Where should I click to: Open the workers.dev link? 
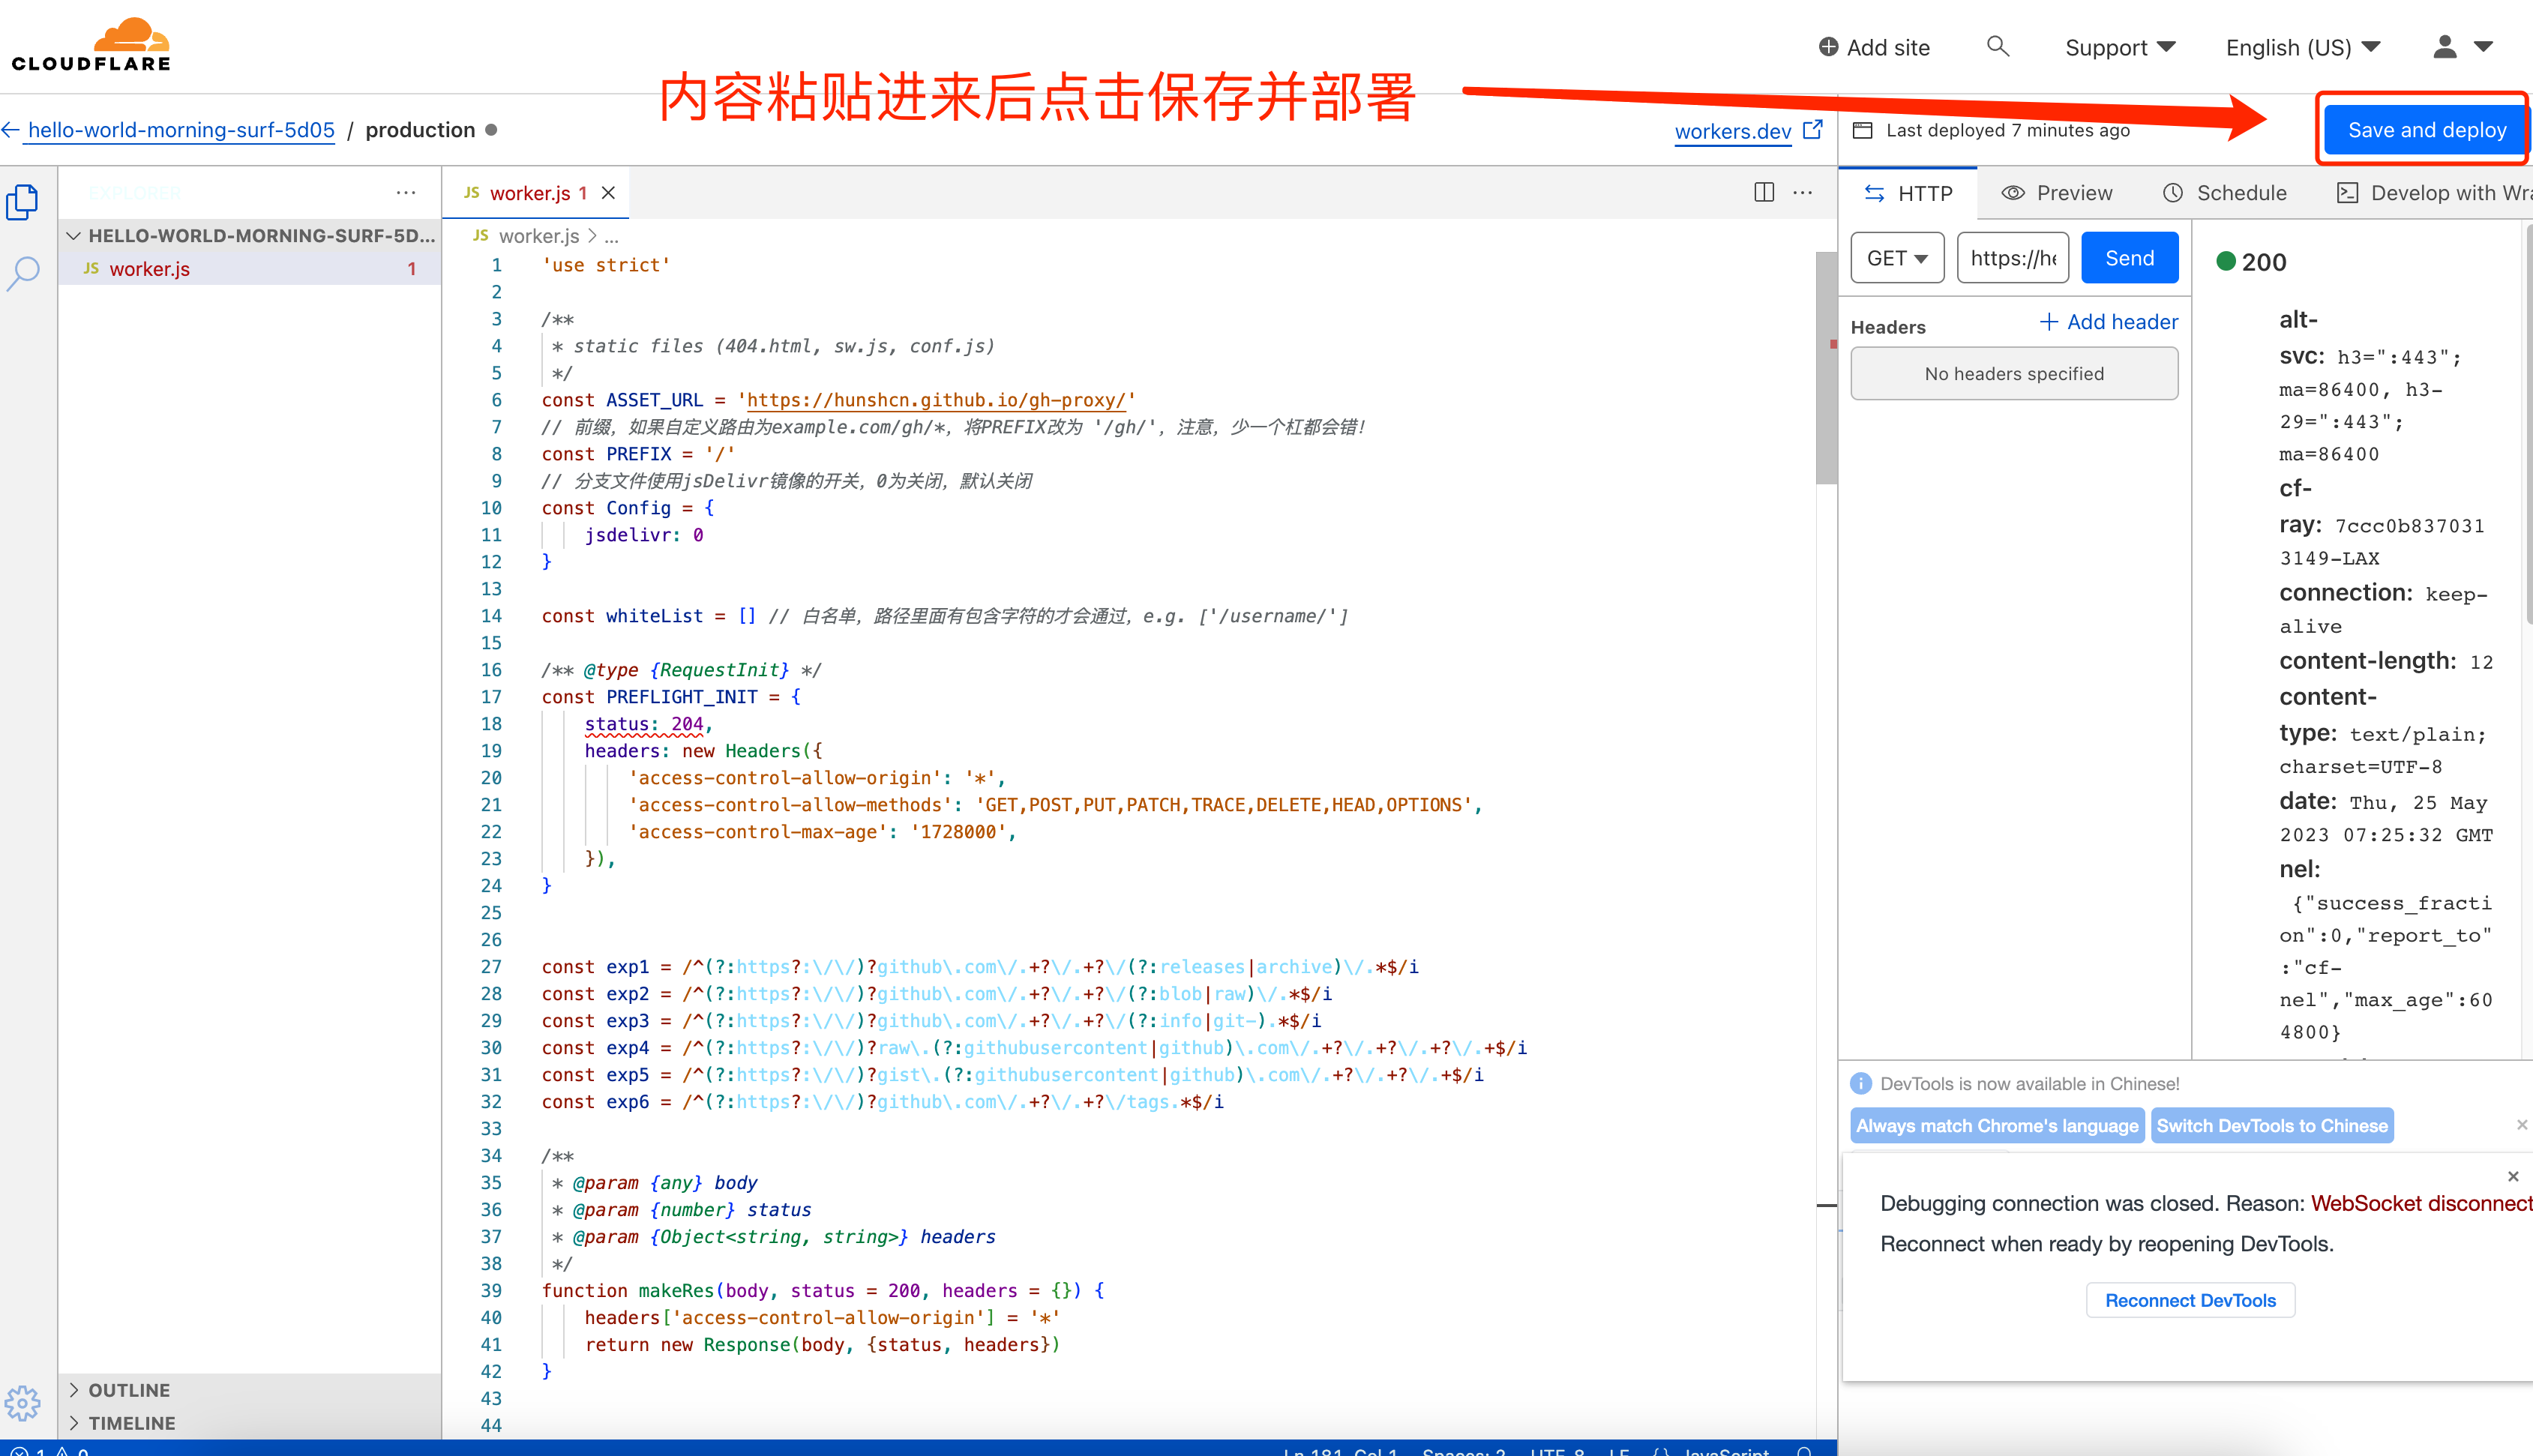tap(1733, 131)
